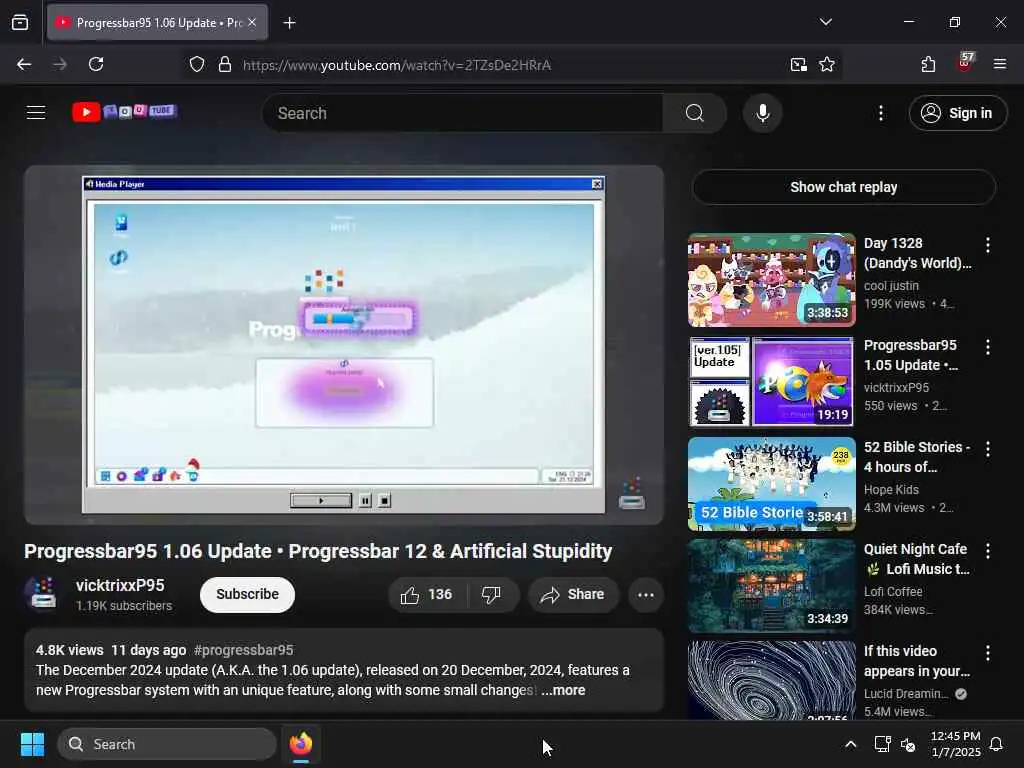Click cool justin channel name
Viewport: 1024px width, 768px height.
pos(891,285)
